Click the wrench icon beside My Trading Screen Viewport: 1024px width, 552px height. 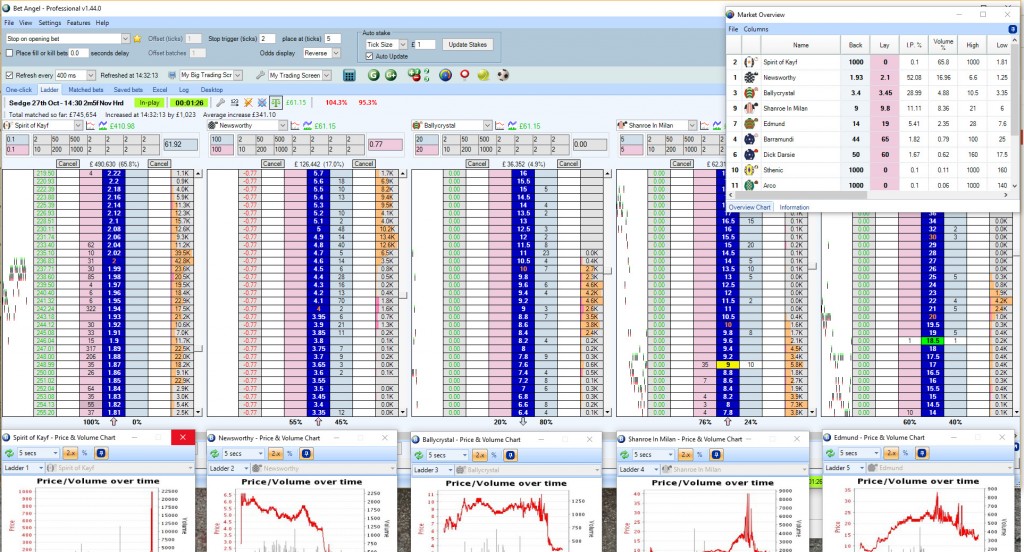pos(260,75)
